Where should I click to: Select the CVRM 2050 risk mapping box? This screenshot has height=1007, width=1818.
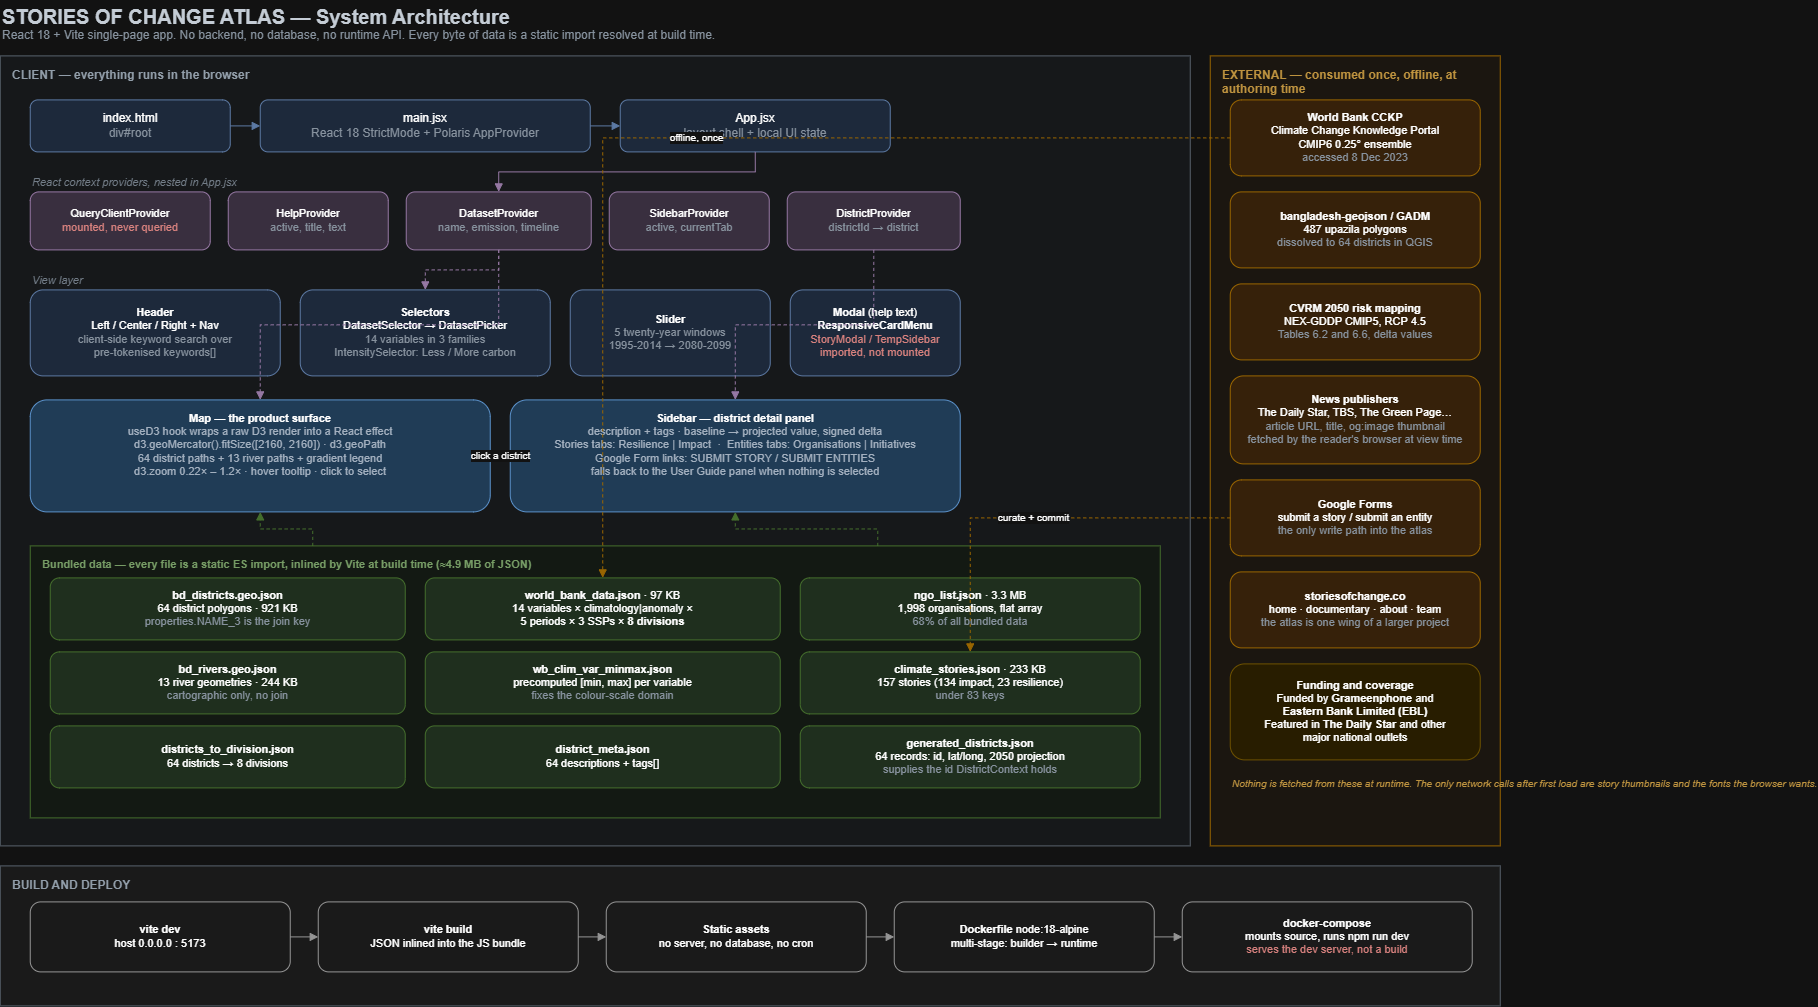[x=1355, y=322]
